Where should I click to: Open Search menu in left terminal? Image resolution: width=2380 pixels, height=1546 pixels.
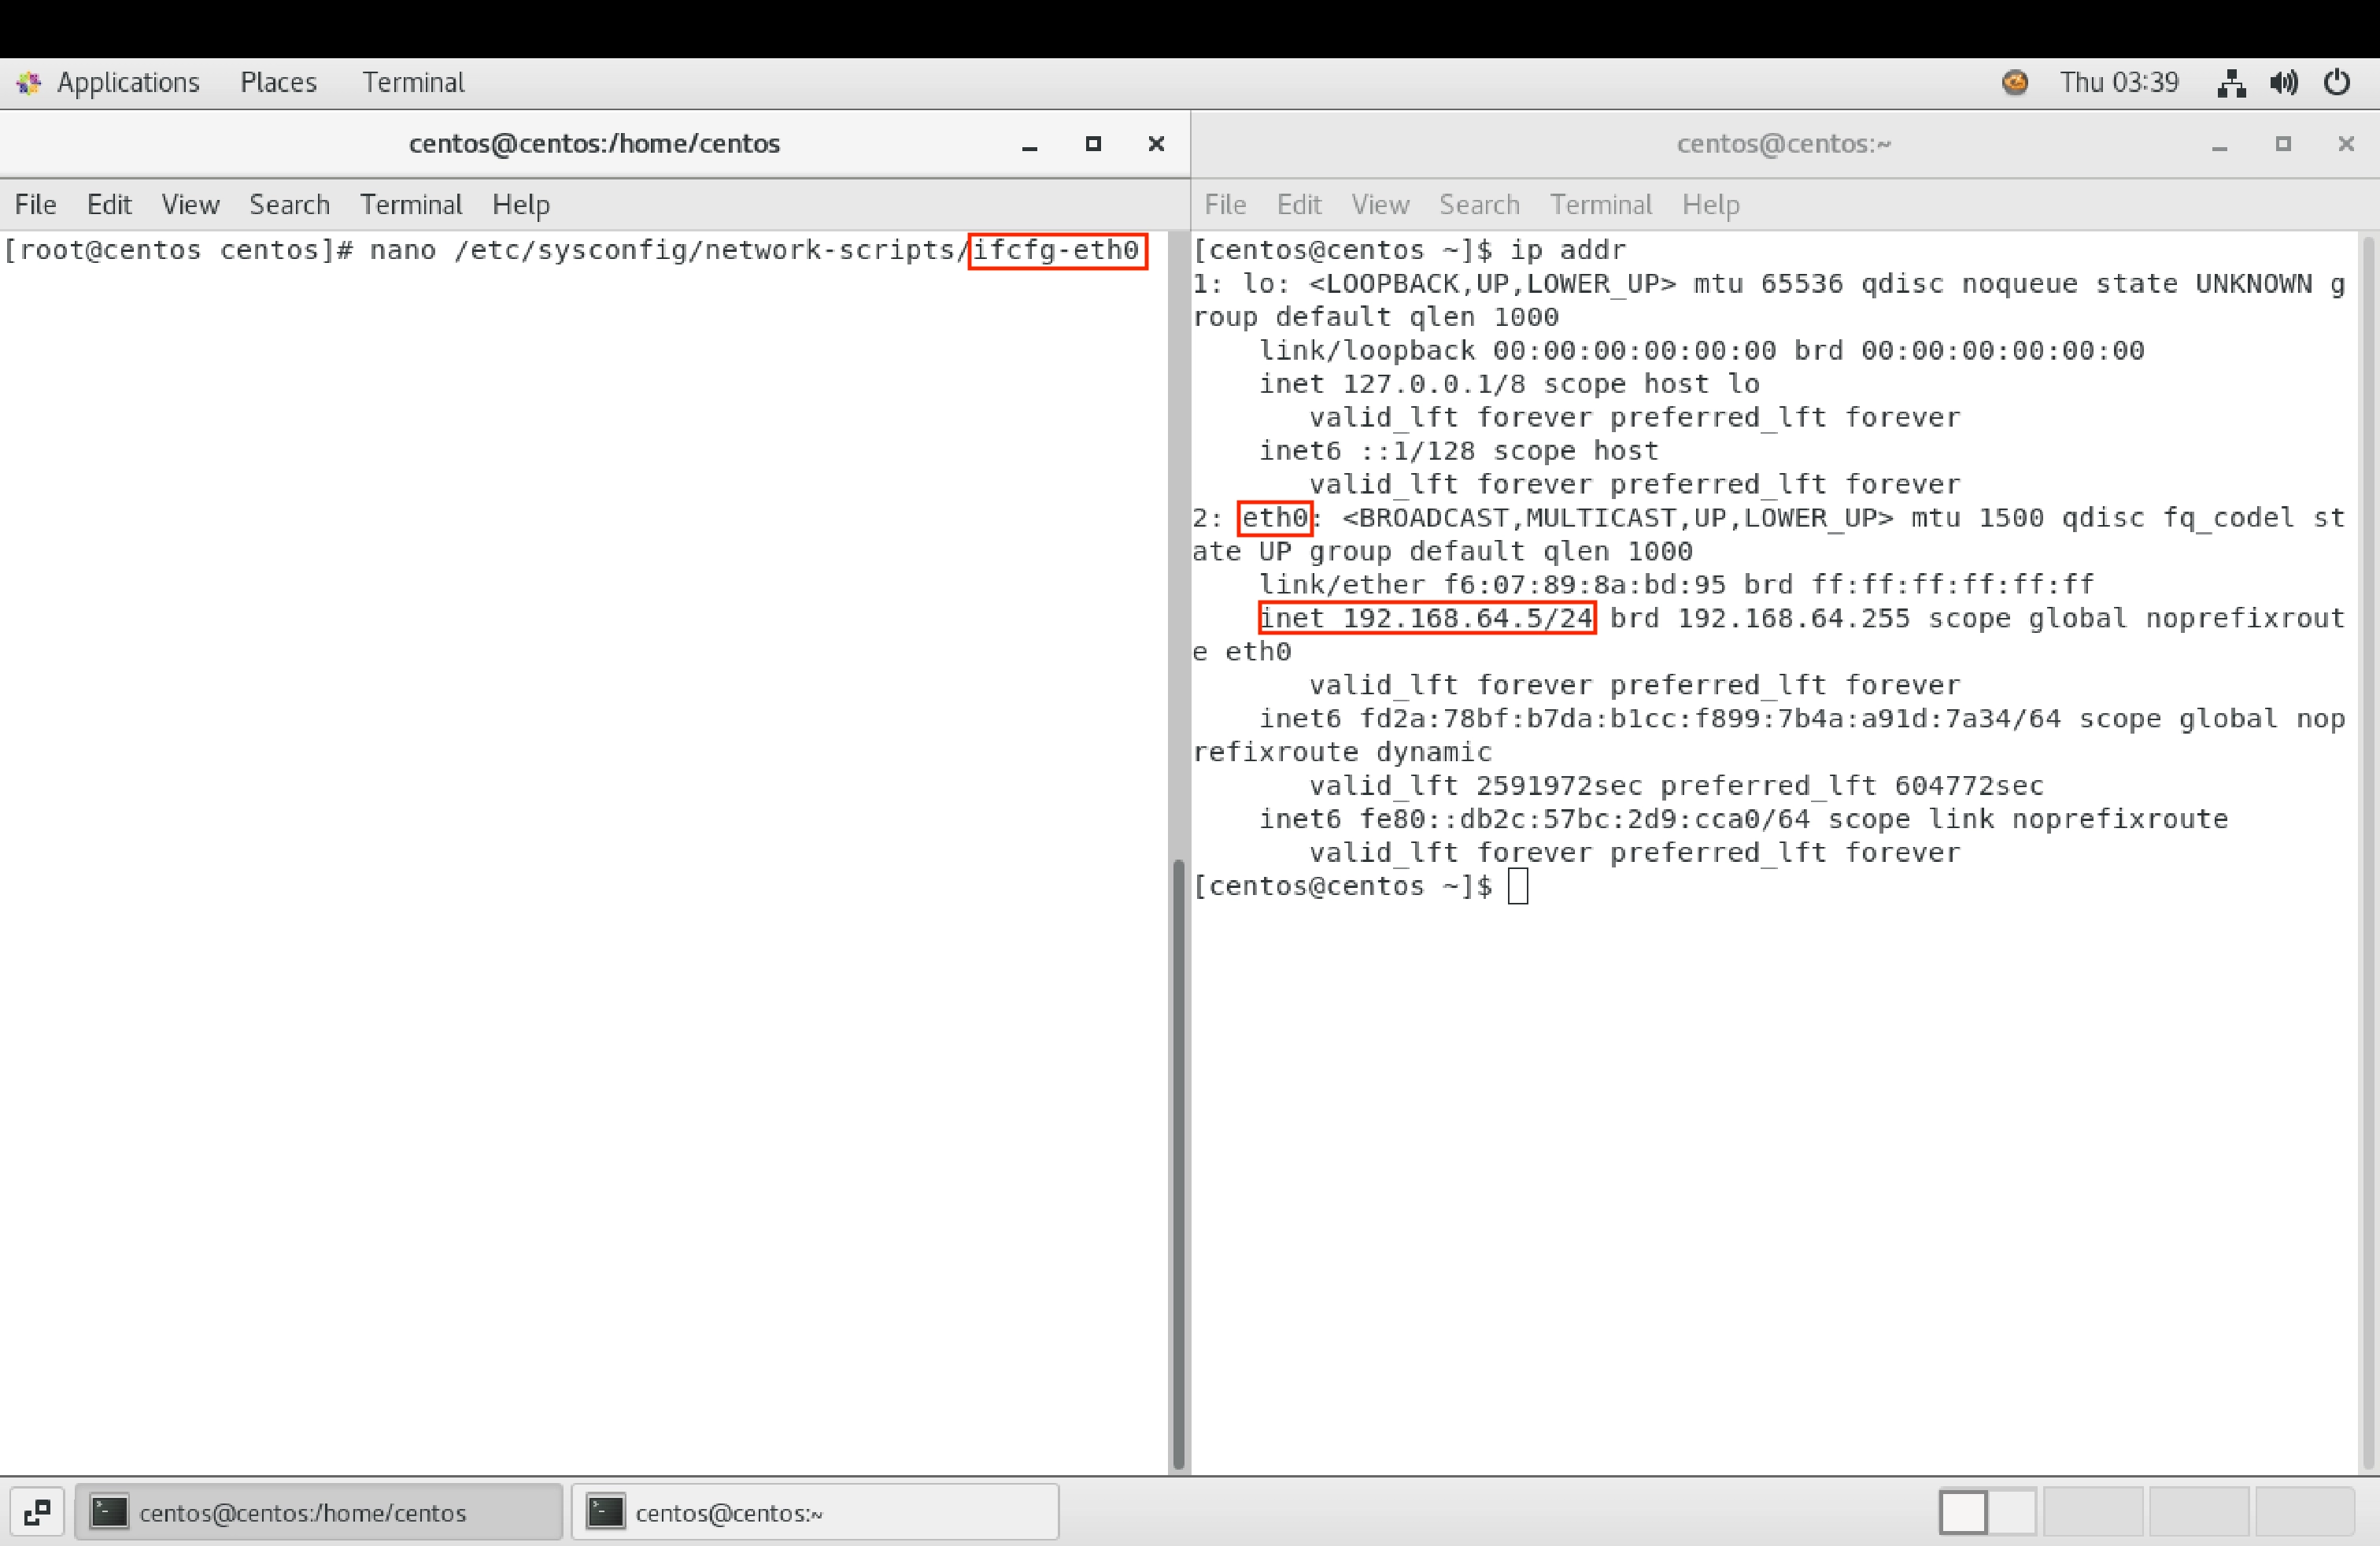point(289,205)
